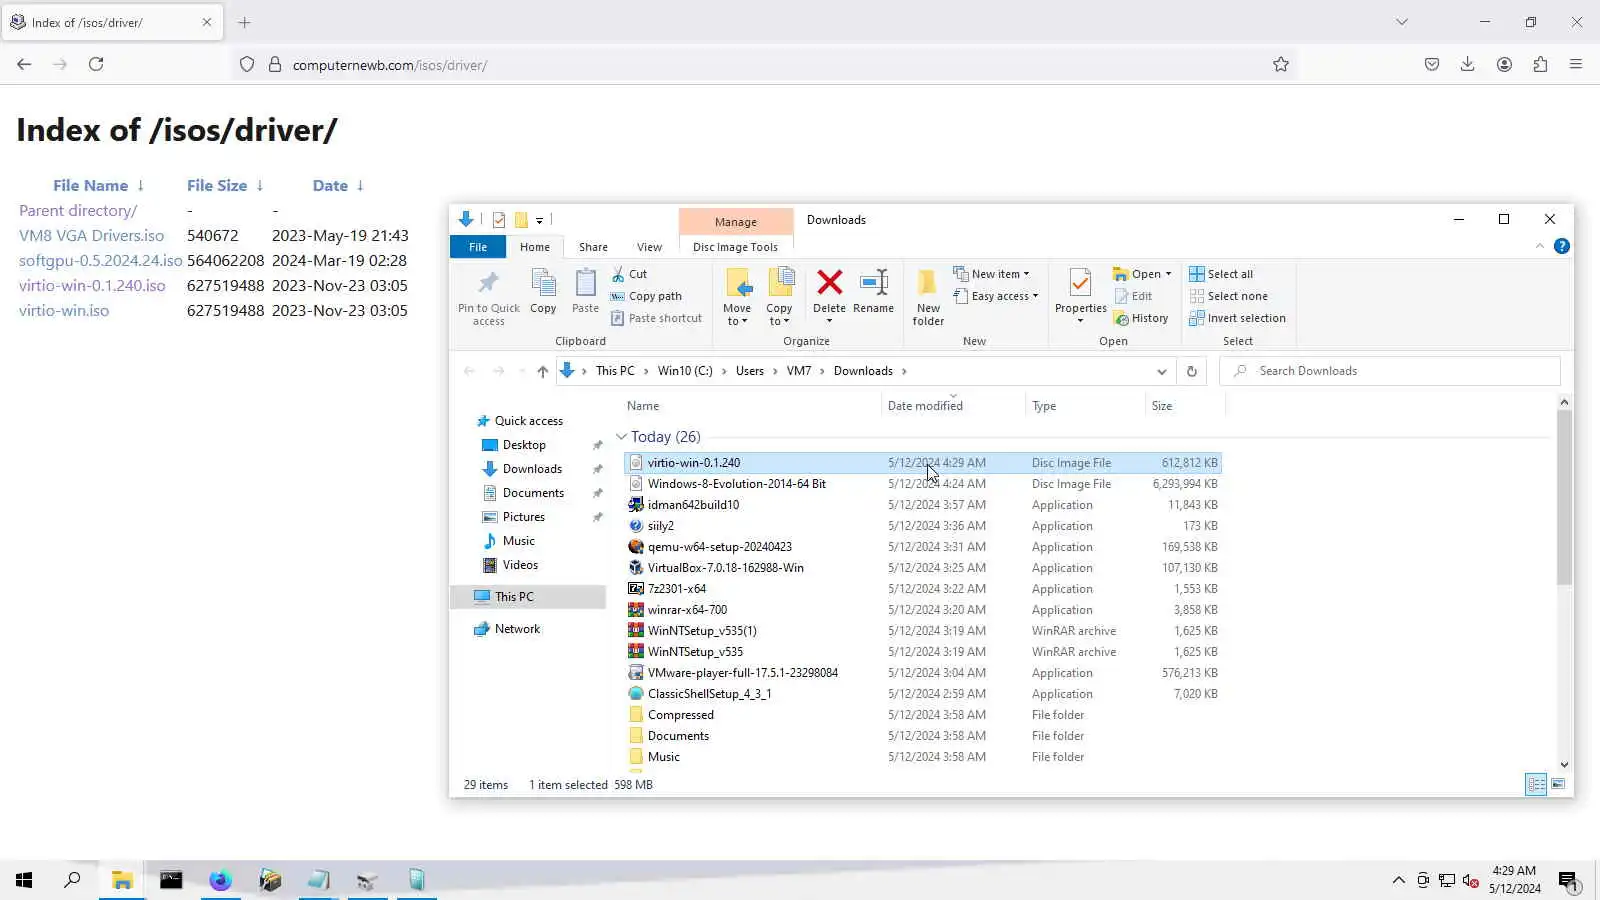Click the Copy icon in Clipboard group
Viewport: 1600px width, 900px height.
543,291
